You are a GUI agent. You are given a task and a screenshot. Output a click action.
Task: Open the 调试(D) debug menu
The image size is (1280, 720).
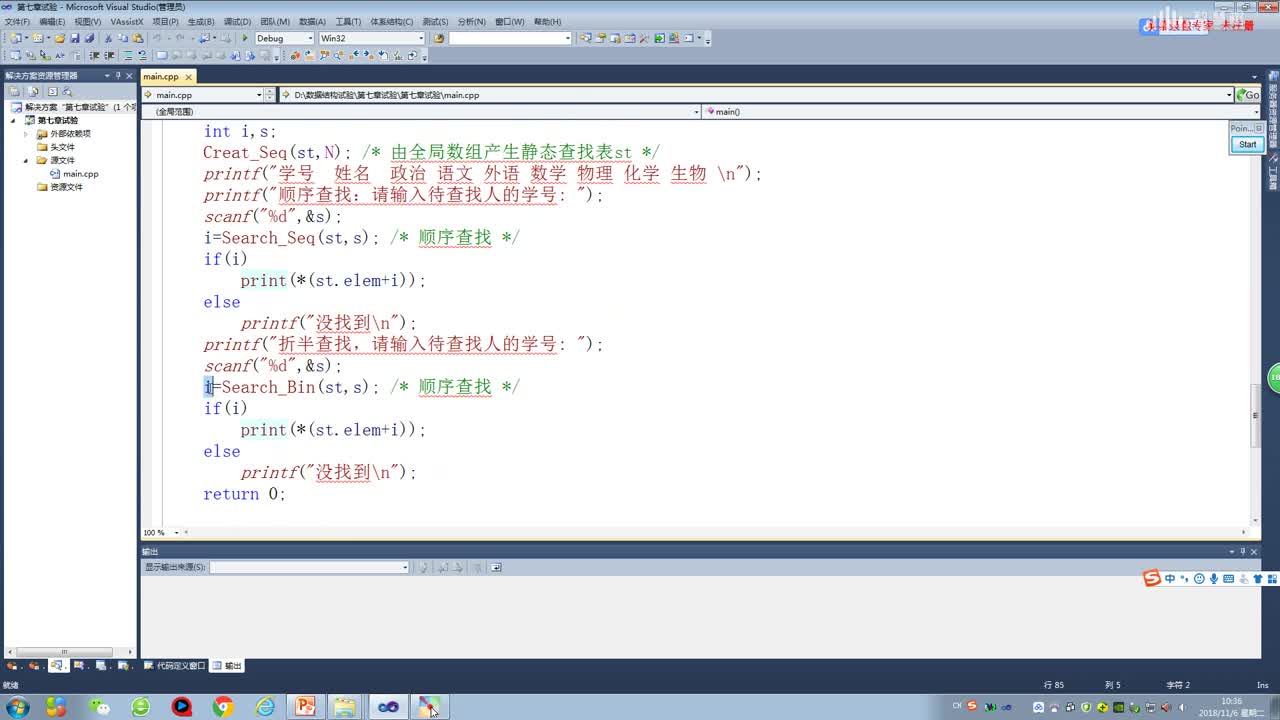click(x=238, y=21)
